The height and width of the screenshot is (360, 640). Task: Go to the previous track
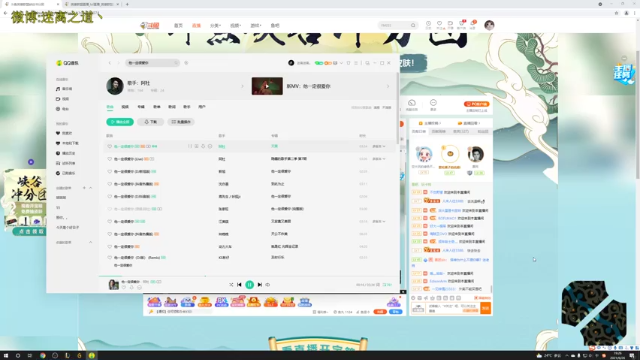239,284
